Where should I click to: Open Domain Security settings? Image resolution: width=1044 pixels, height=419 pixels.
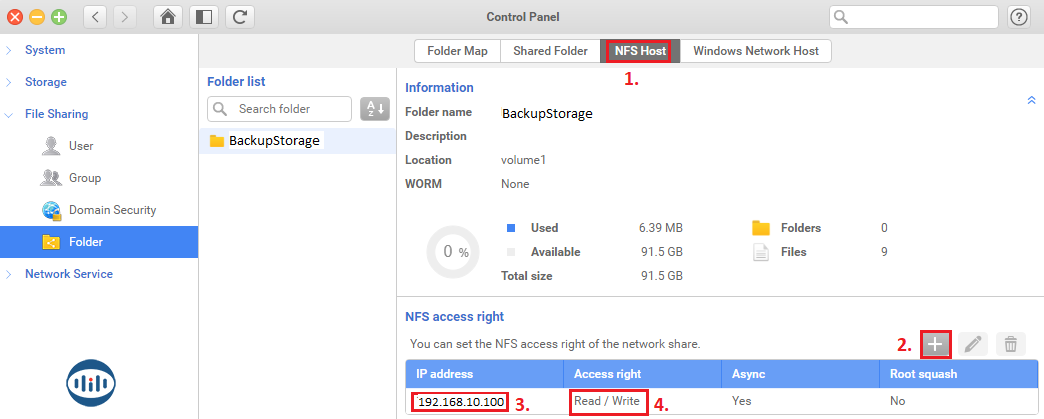(112, 210)
